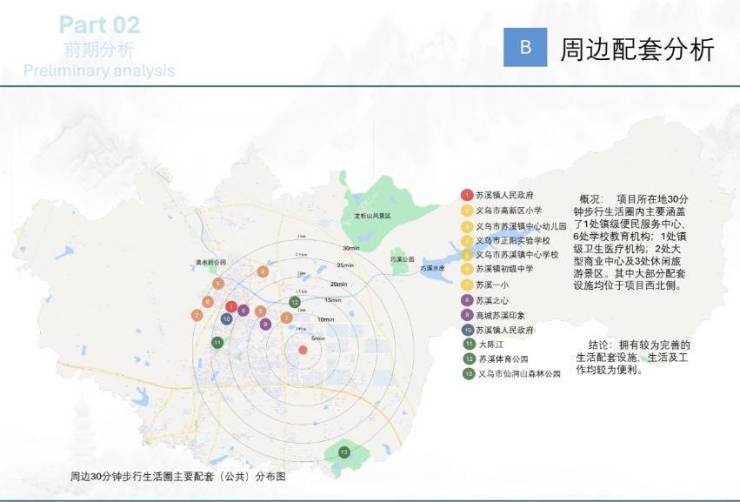740x502 pixels.
Task: Click the legend text 义乌市苏溪镇中心幼儿园
Action: click(521, 226)
